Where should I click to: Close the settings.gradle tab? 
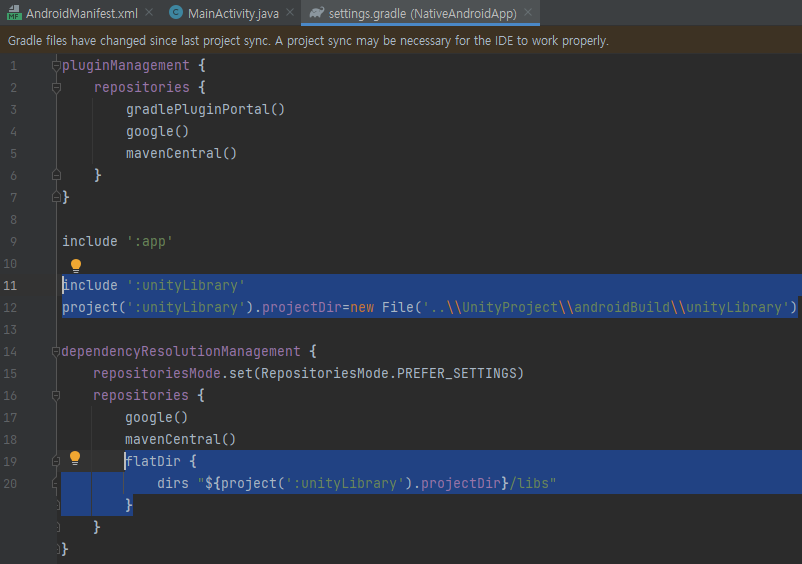click(528, 12)
